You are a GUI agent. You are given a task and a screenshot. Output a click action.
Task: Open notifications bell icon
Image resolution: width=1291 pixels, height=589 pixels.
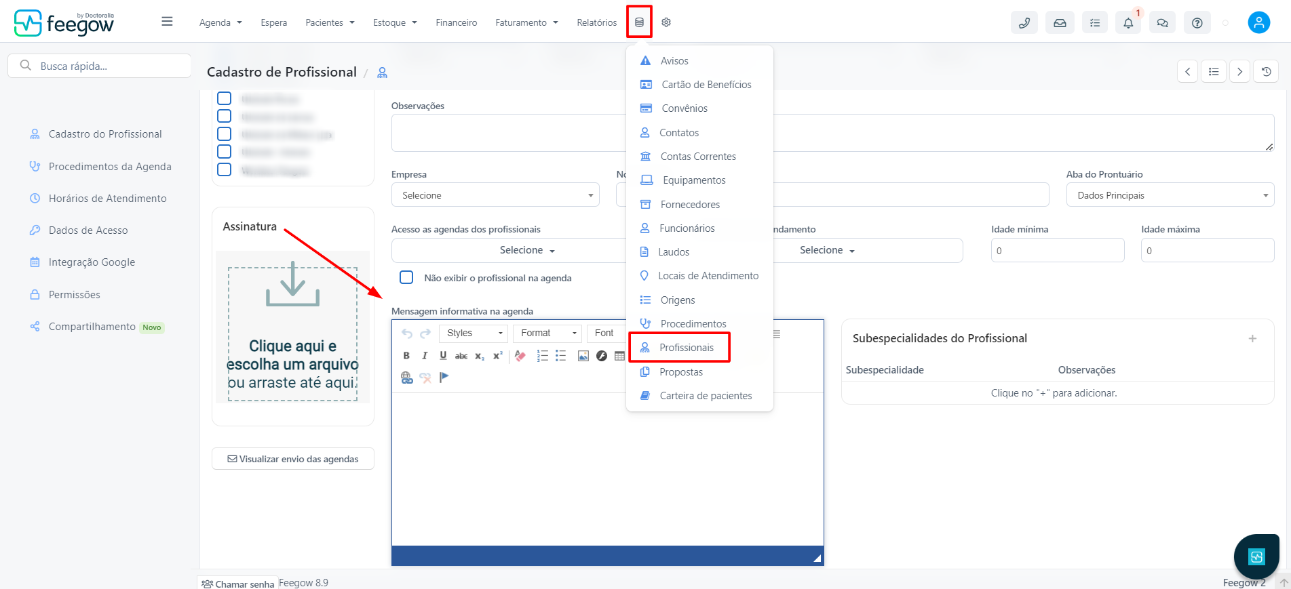[1128, 22]
